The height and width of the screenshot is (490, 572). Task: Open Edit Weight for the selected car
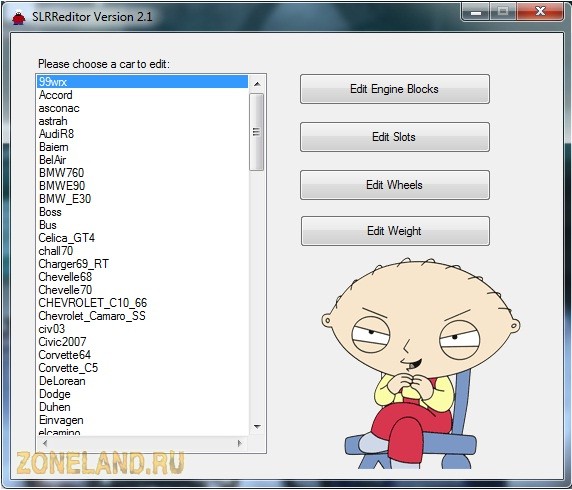coord(395,231)
